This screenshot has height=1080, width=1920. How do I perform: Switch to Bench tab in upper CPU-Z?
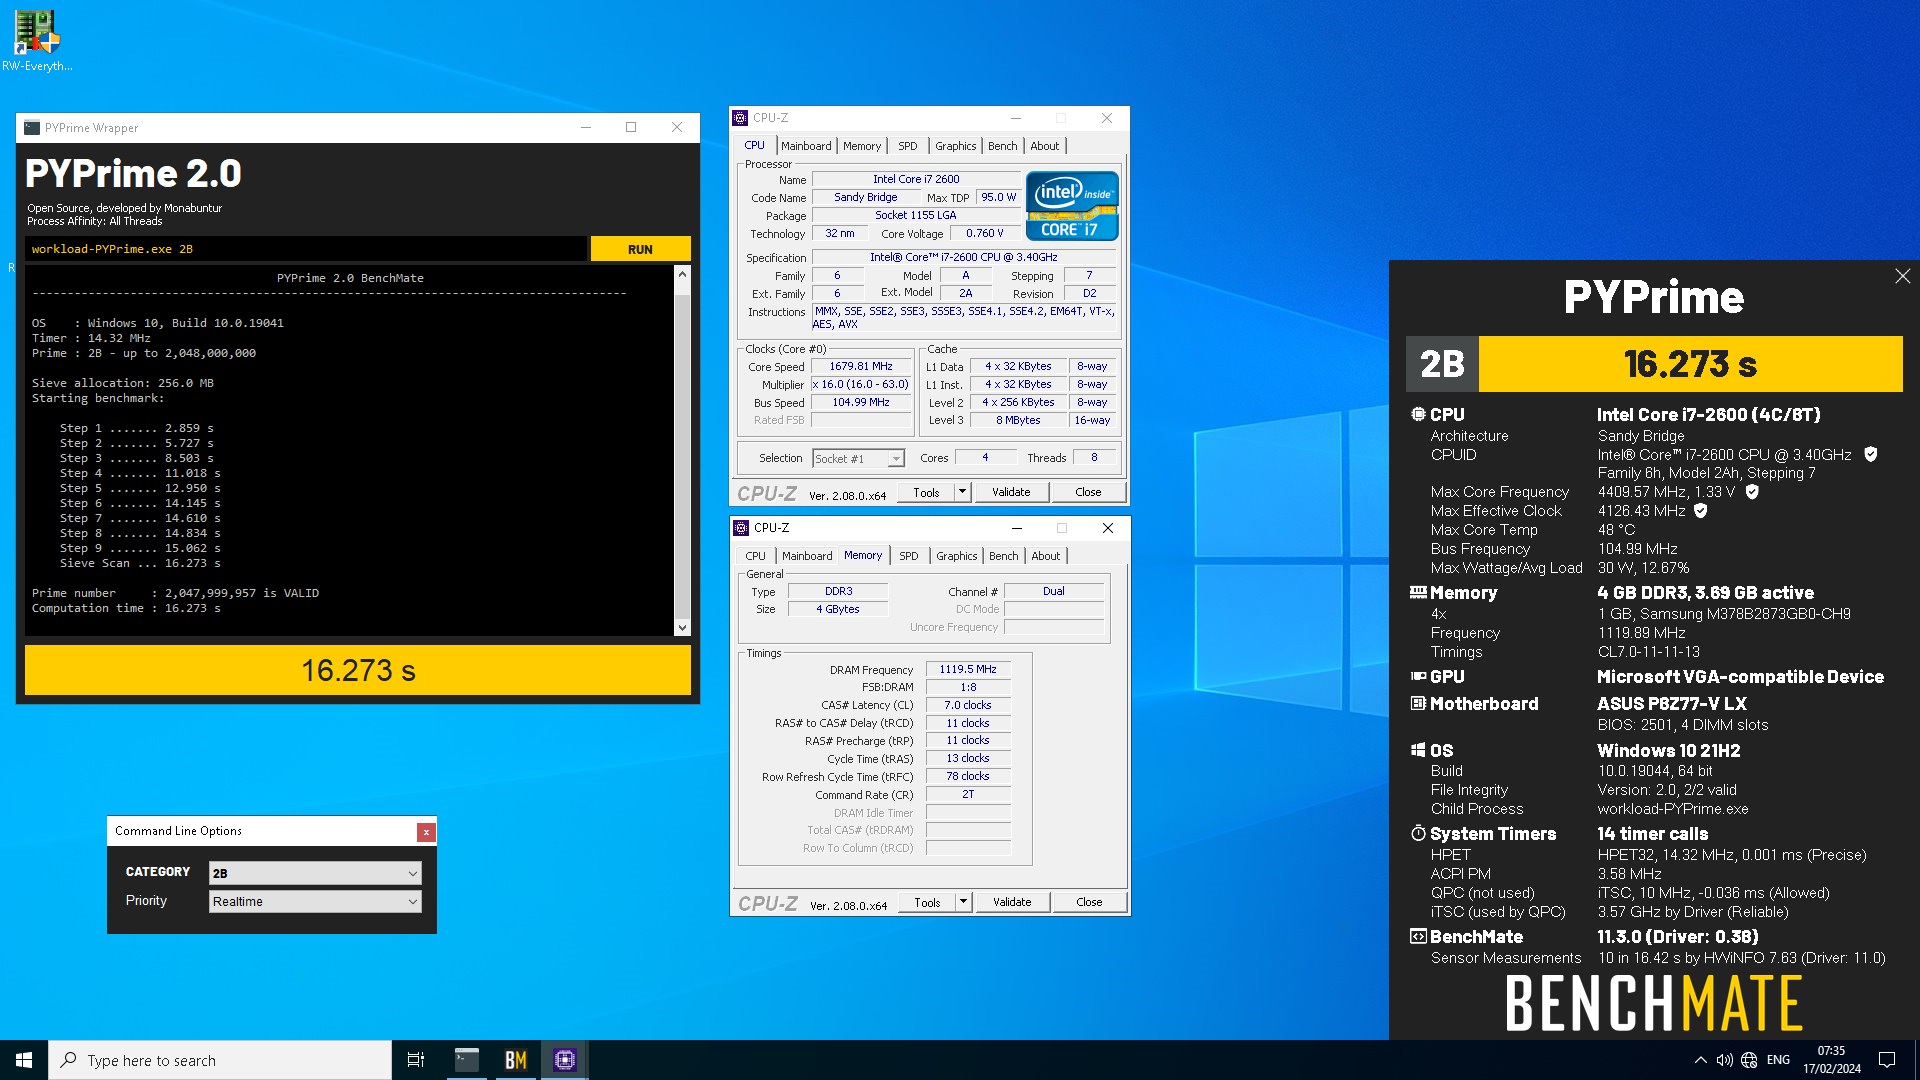click(x=1003, y=146)
